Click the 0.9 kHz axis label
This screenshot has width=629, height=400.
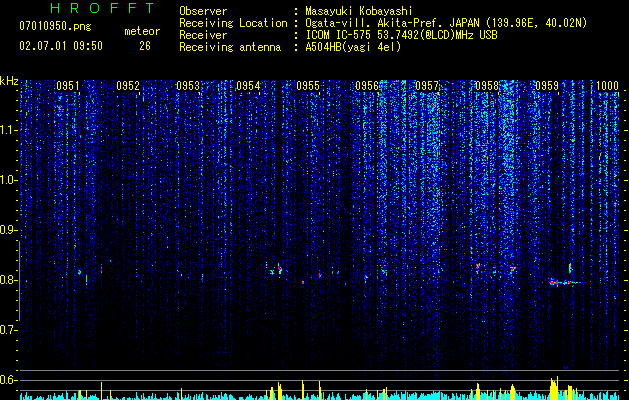click(x=8, y=230)
